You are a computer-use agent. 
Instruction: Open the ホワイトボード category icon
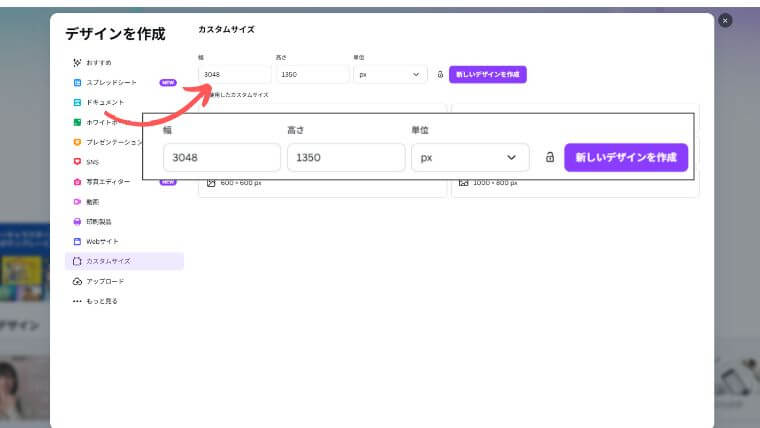pyautogui.click(x=77, y=122)
